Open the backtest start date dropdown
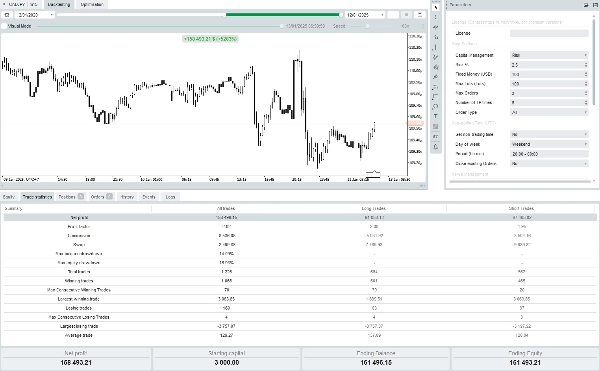Image resolution: width=600 pixels, height=371 pixels. 35,15
